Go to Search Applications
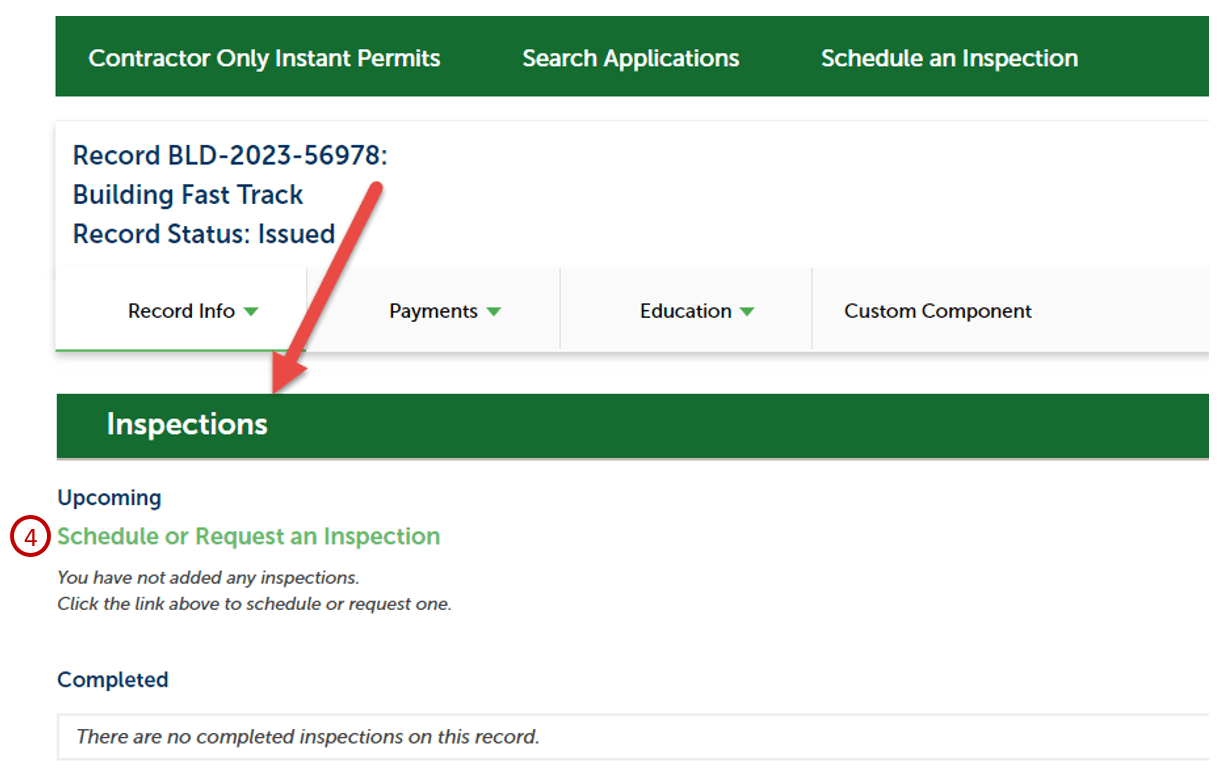The height and width of the screenshot is (774, 1225). 630,58
